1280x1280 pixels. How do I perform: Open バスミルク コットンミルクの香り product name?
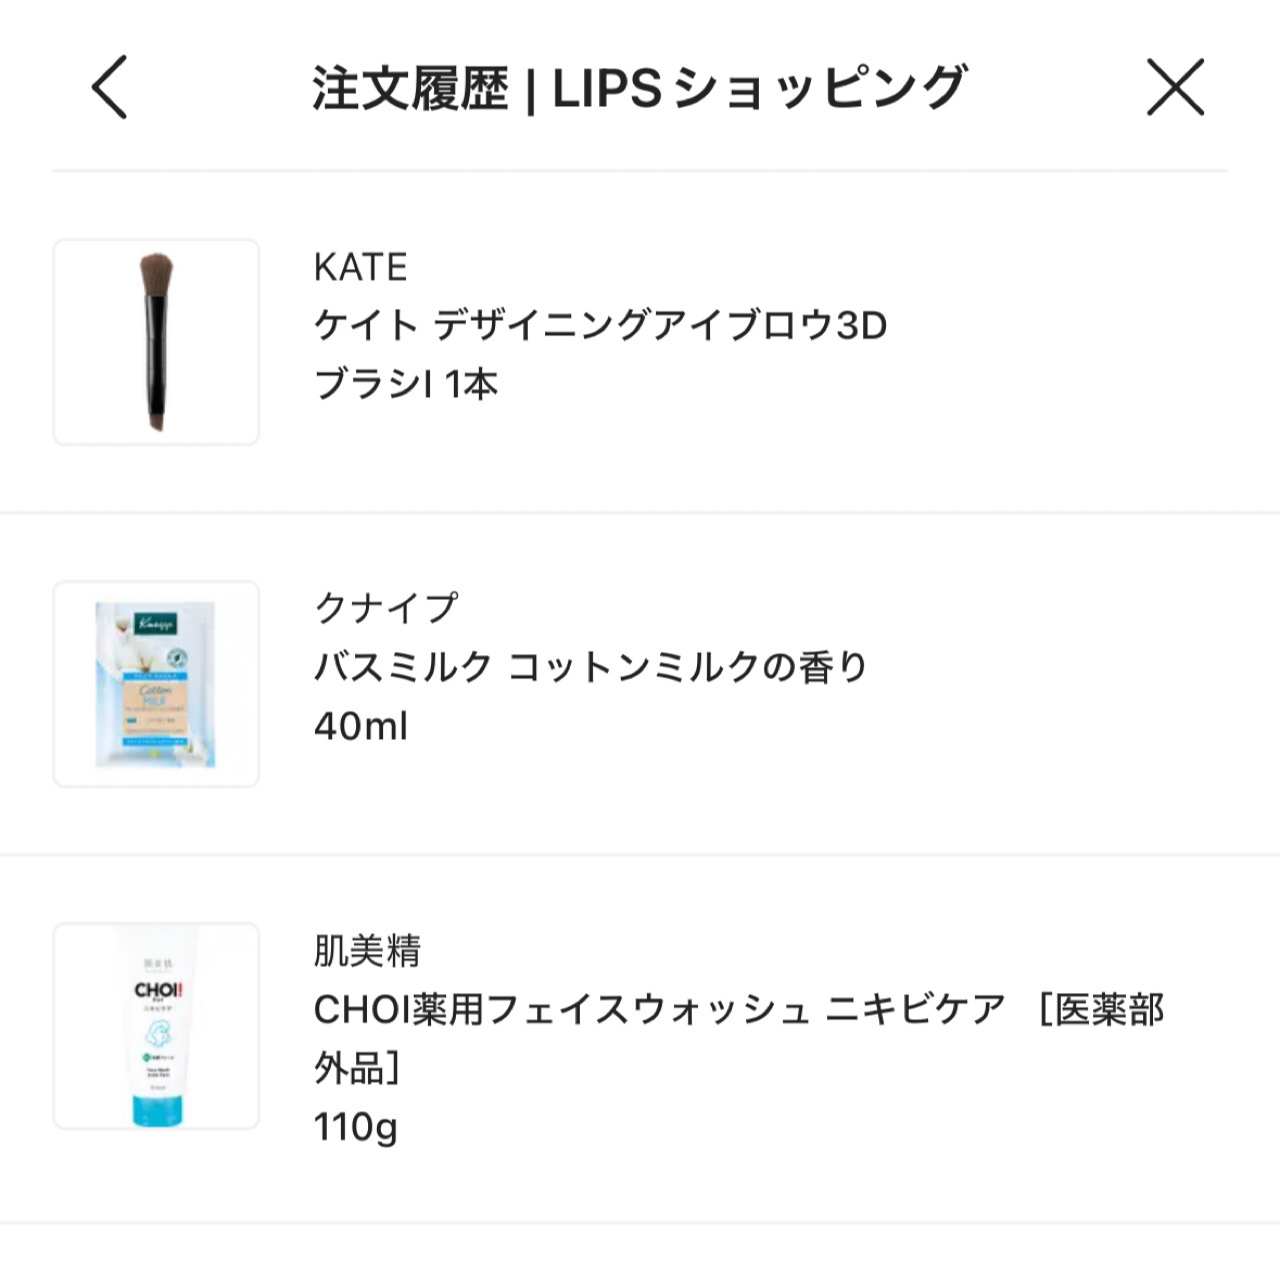click(590, 667)
